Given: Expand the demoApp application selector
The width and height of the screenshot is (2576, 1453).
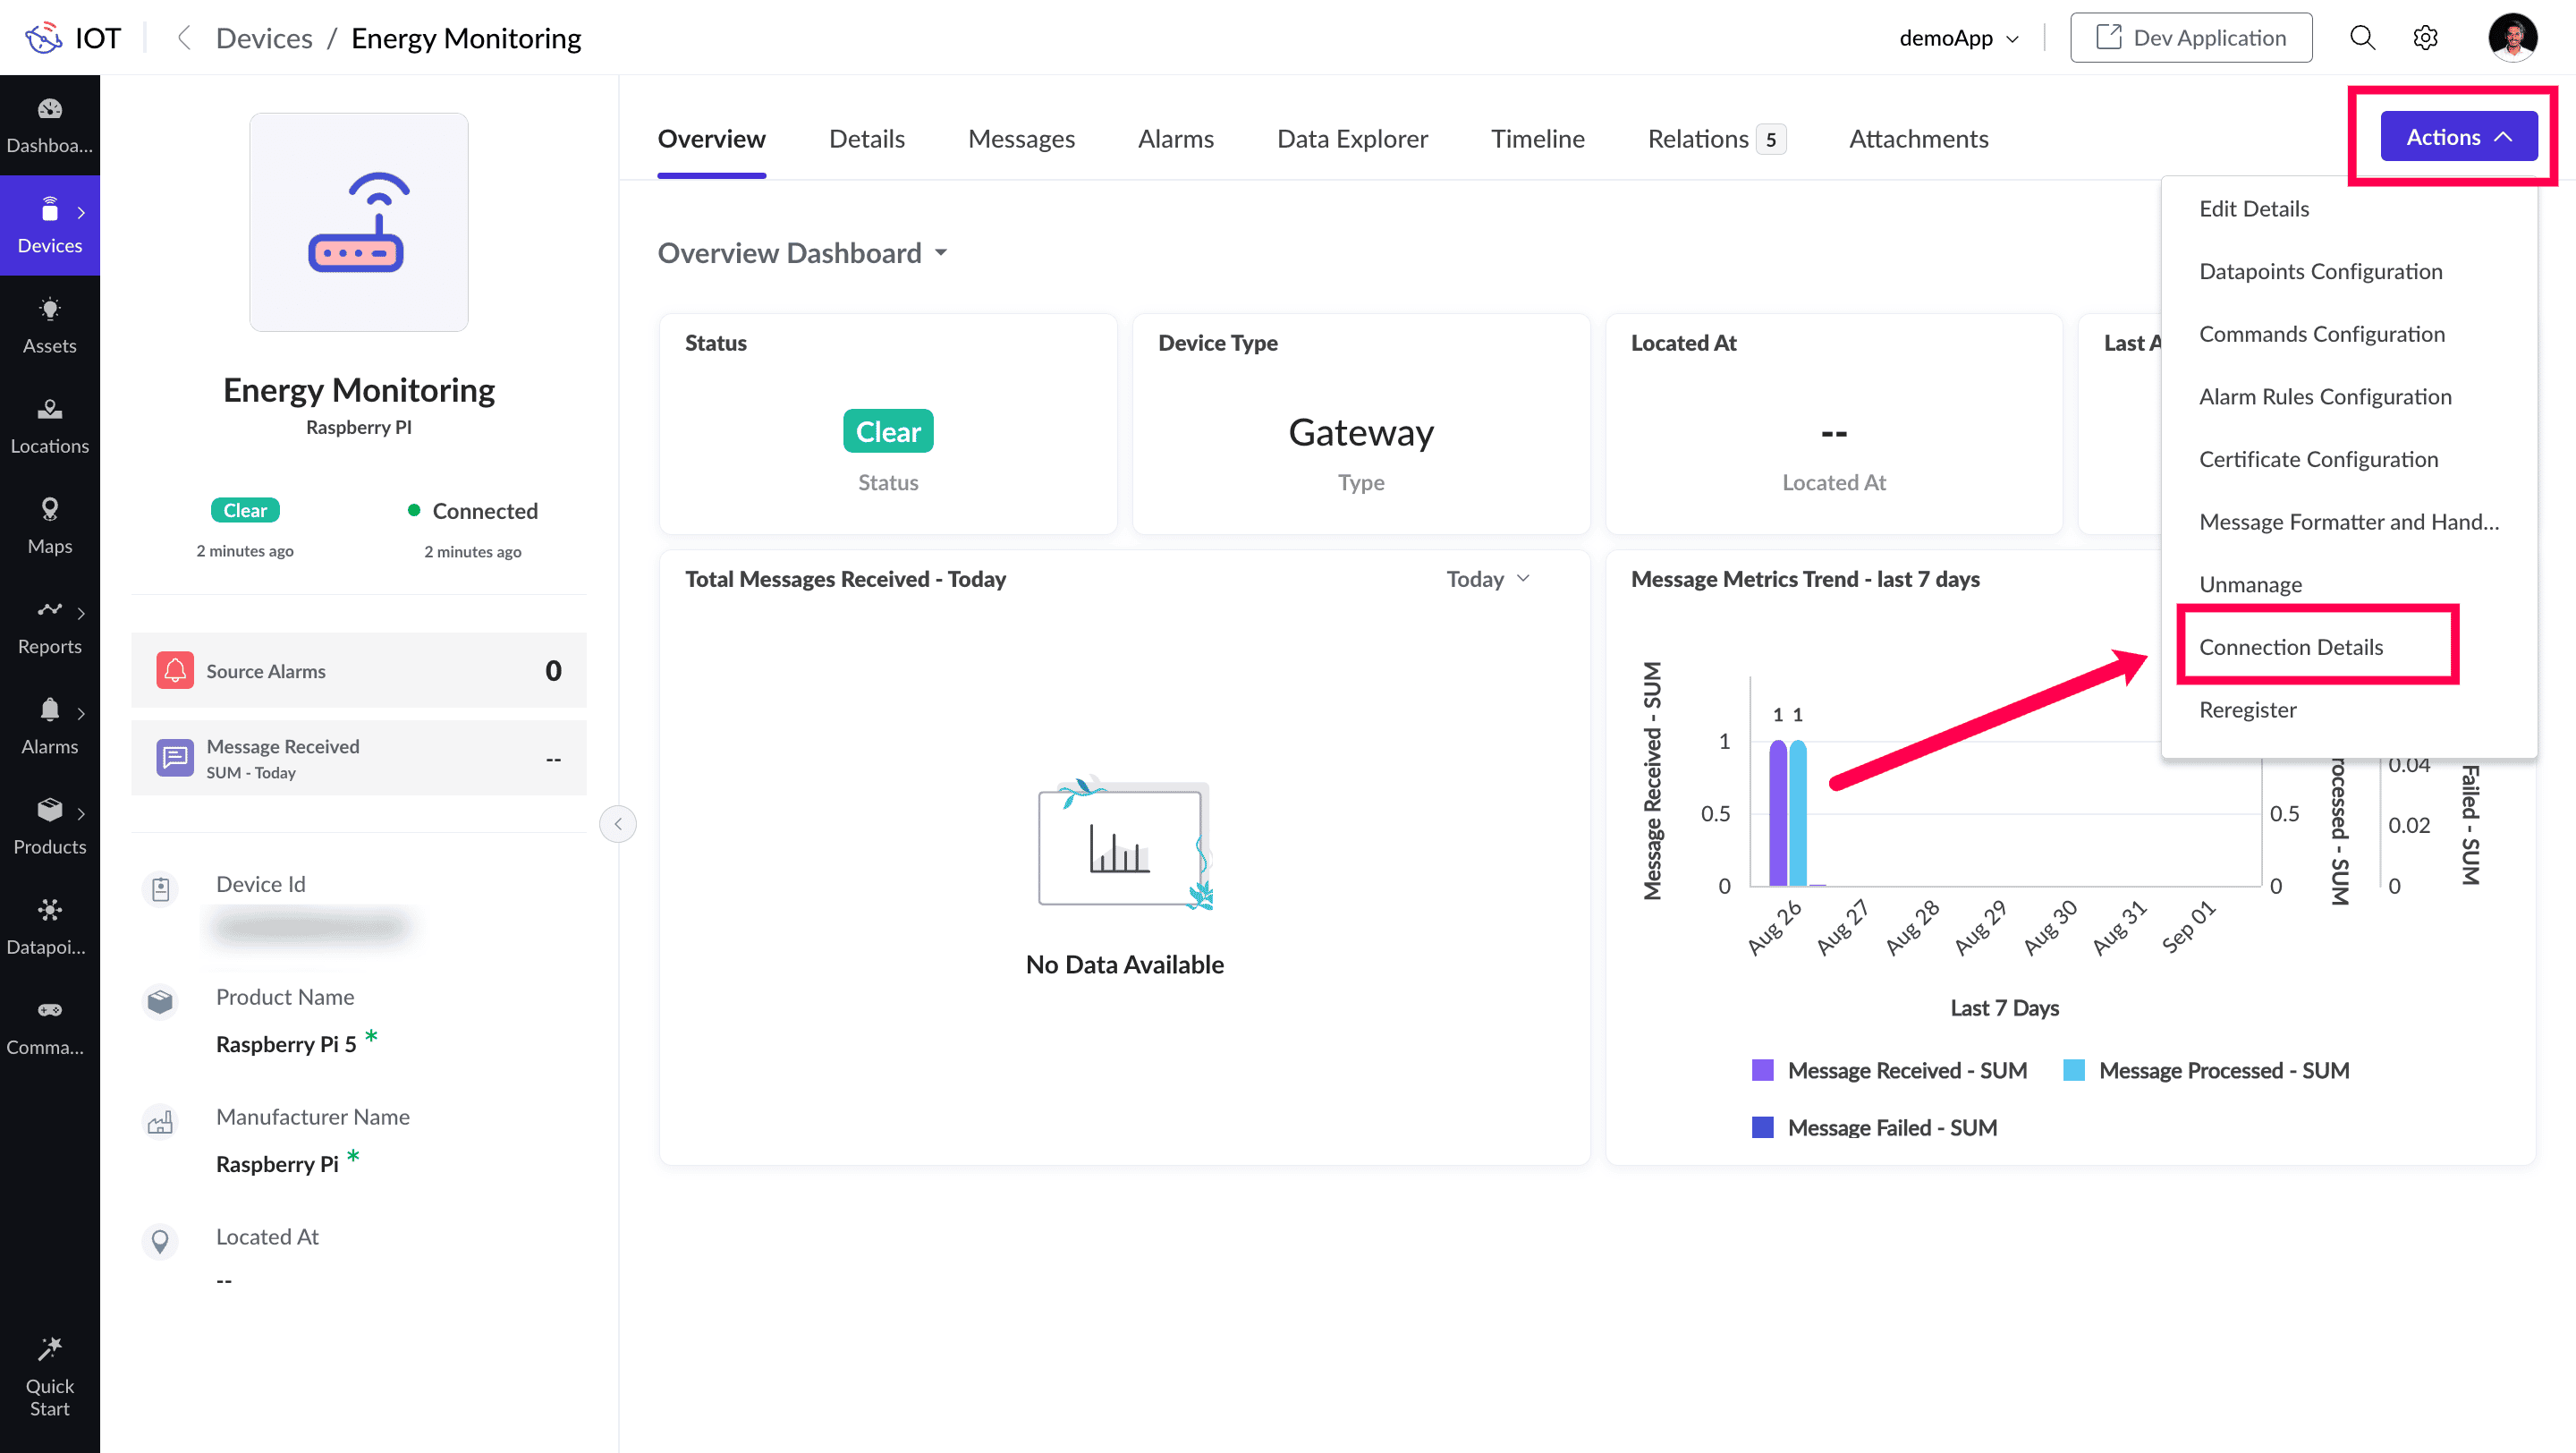Looking at the screenshot, I should click(1958, 38).
